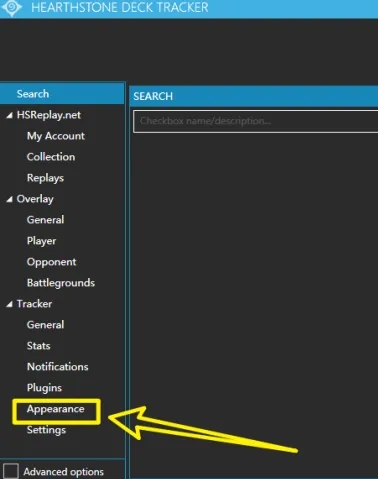
Task: Open the Appearance settings page
Action: tap(55, 409)
